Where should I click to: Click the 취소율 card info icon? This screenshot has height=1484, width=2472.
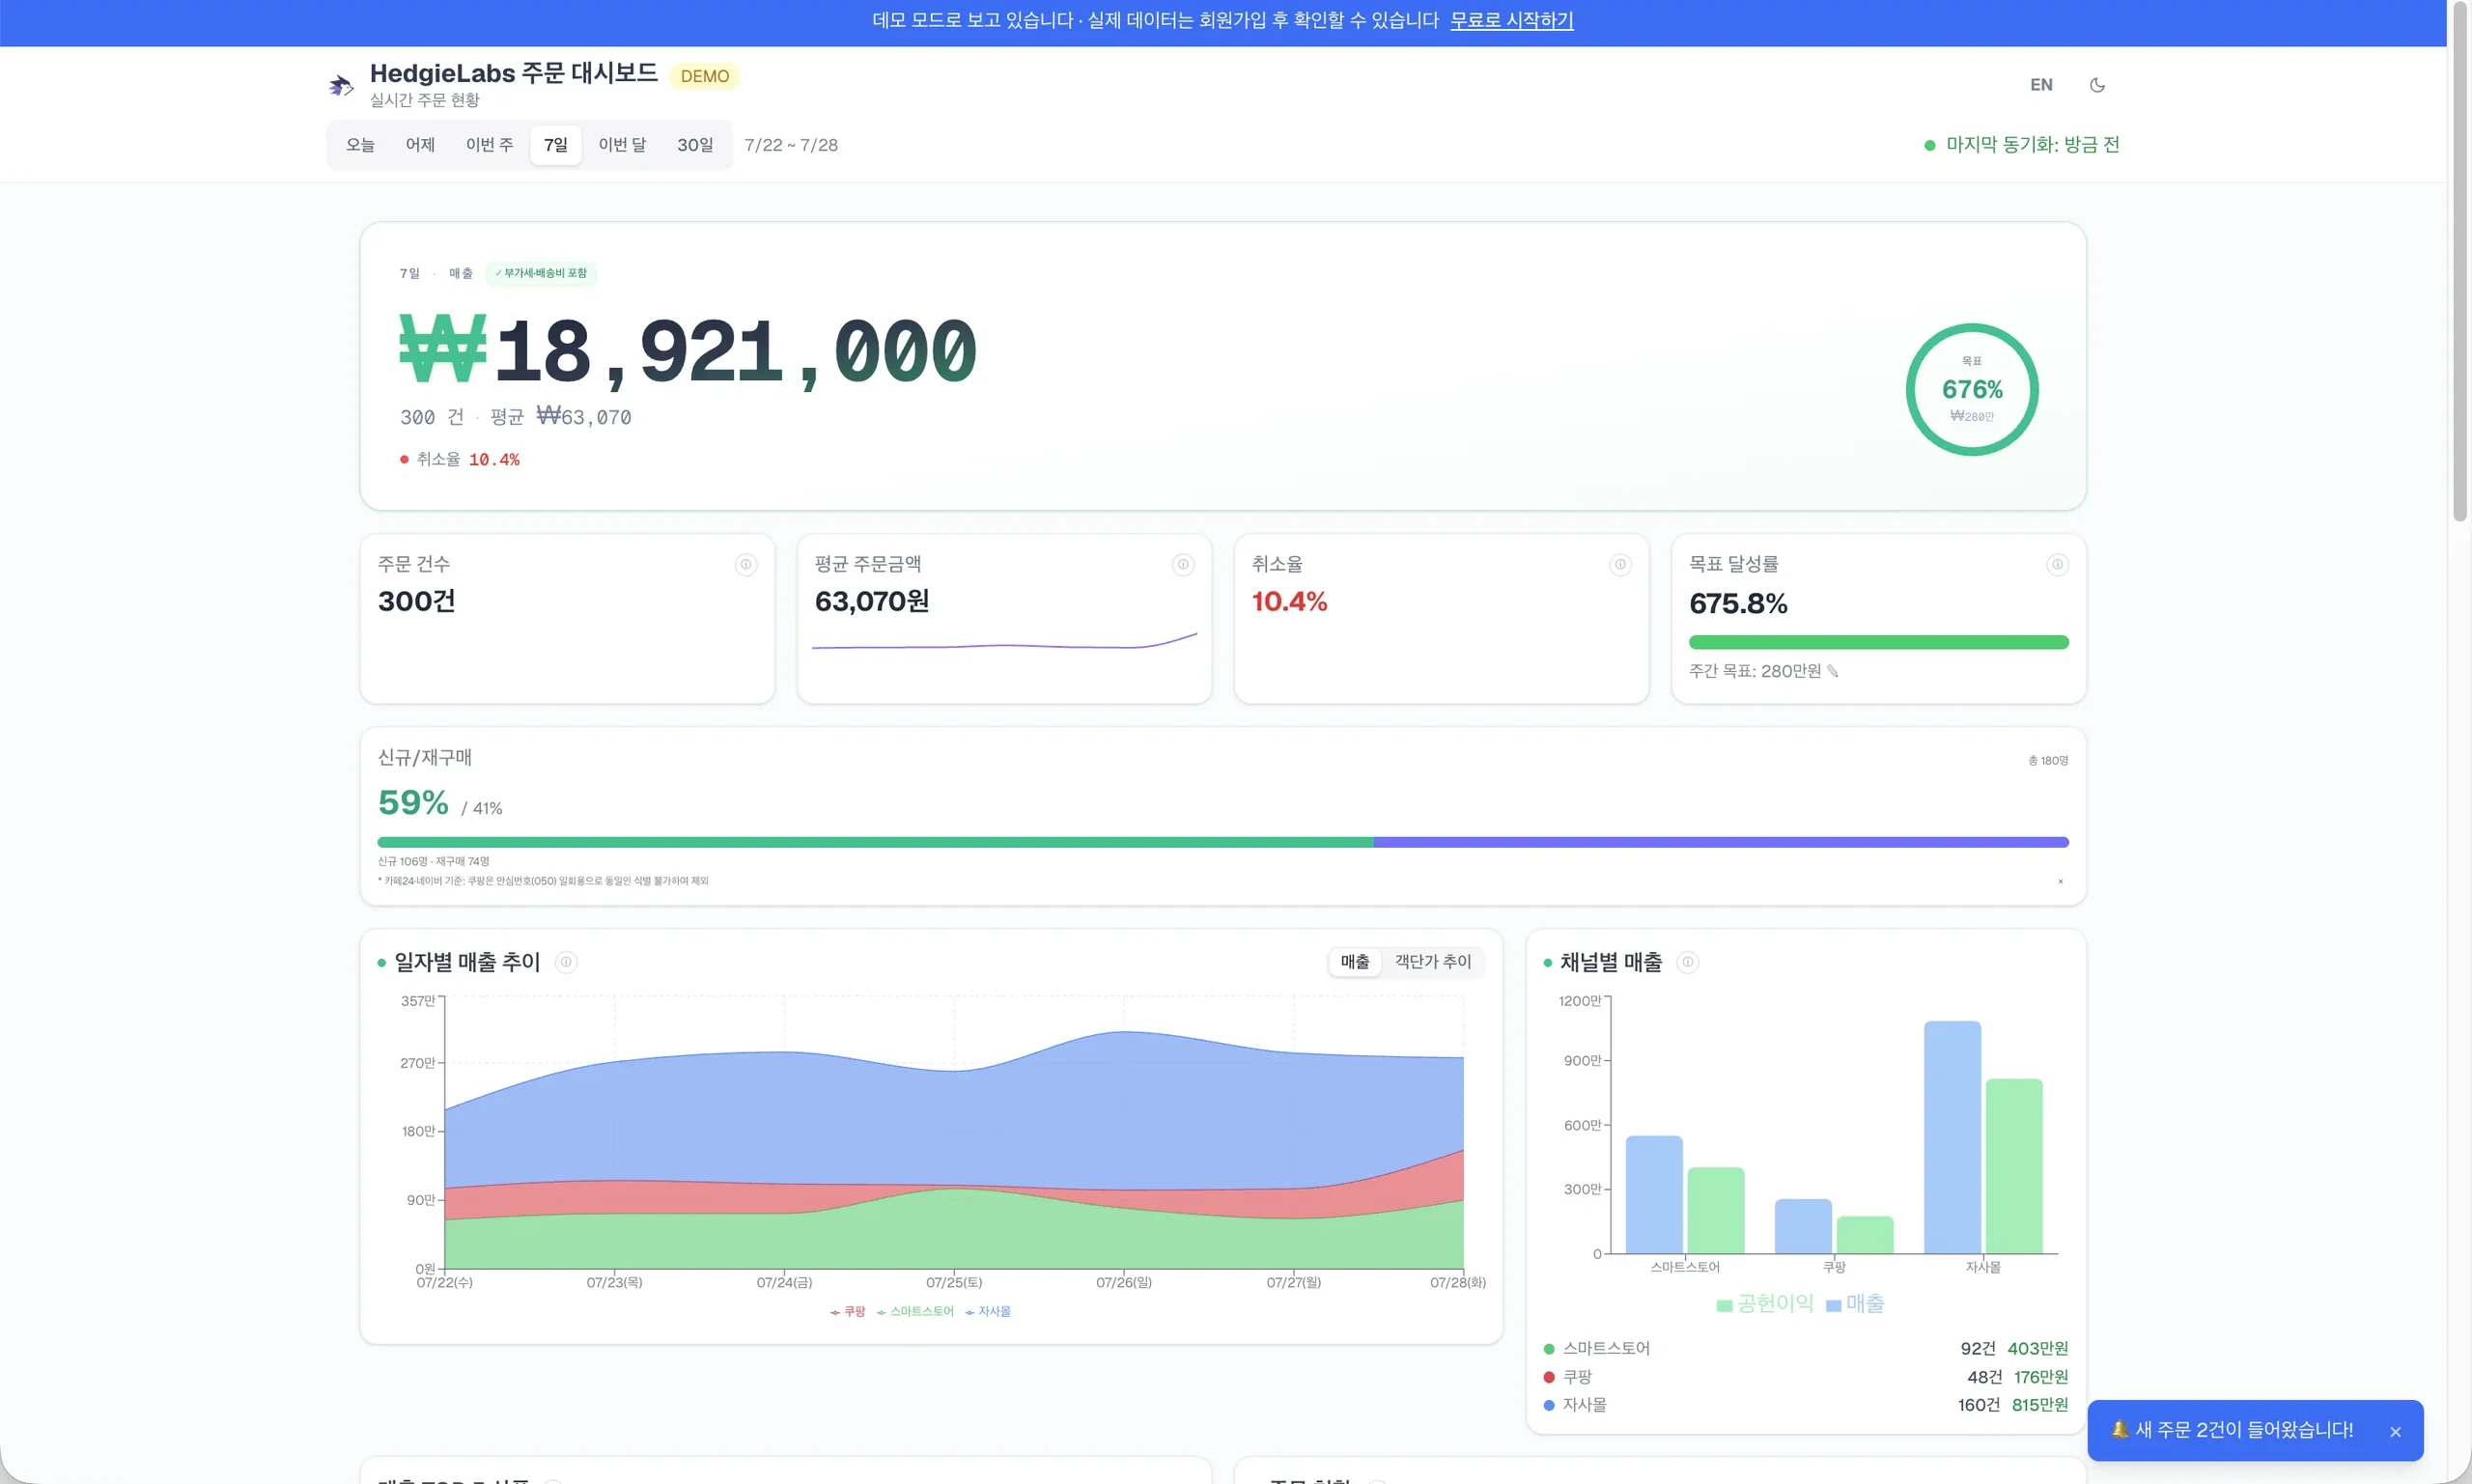1620,565
